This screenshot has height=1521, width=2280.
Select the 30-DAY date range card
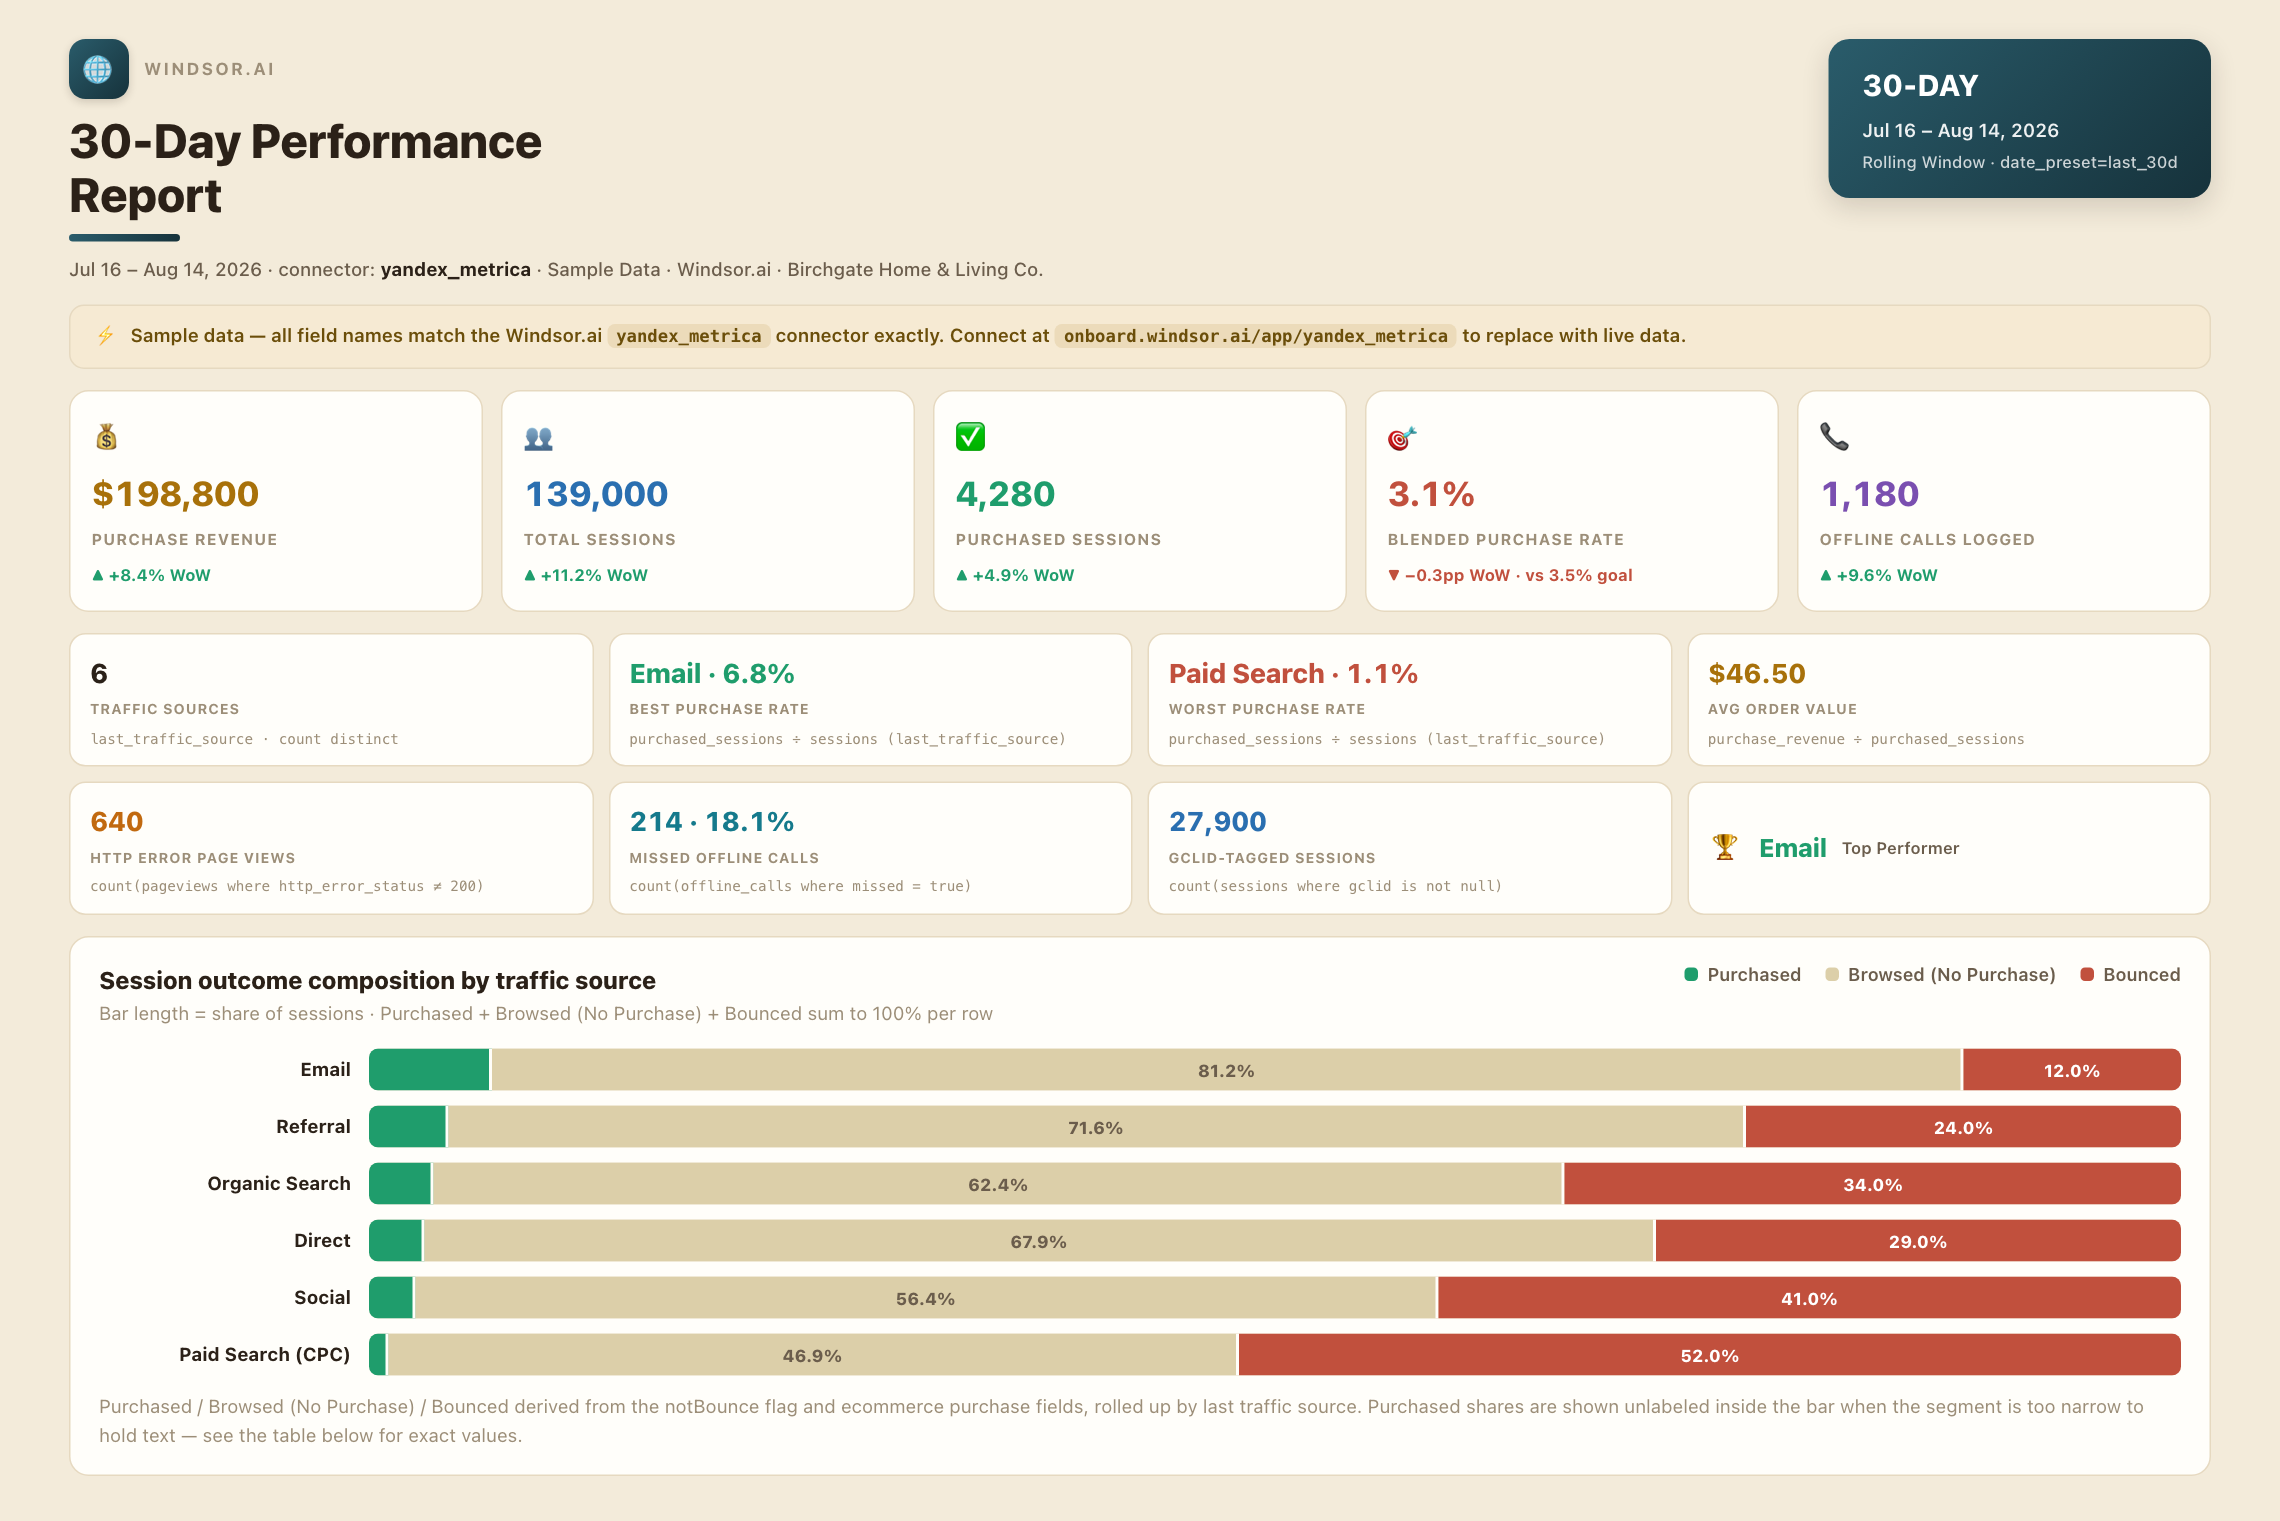pyautogui.click(x=2019, y=118)
